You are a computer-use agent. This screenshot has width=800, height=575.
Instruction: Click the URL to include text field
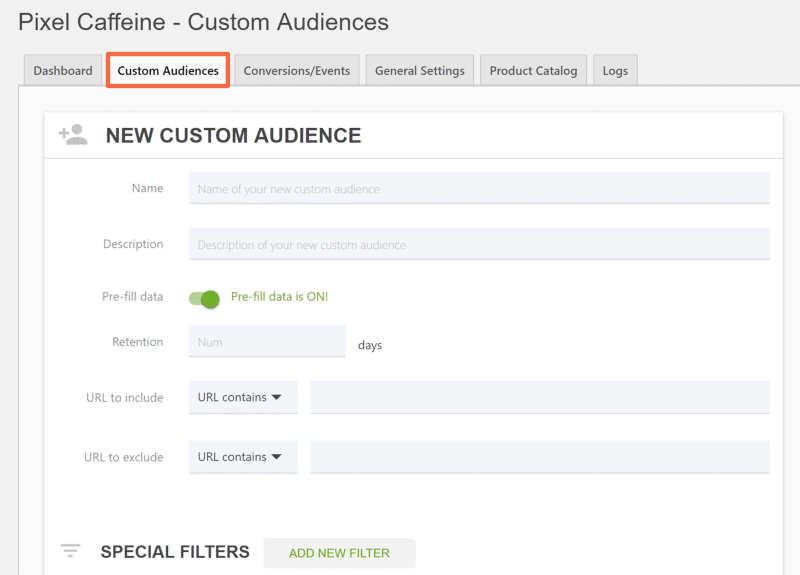tap(540, 397)
